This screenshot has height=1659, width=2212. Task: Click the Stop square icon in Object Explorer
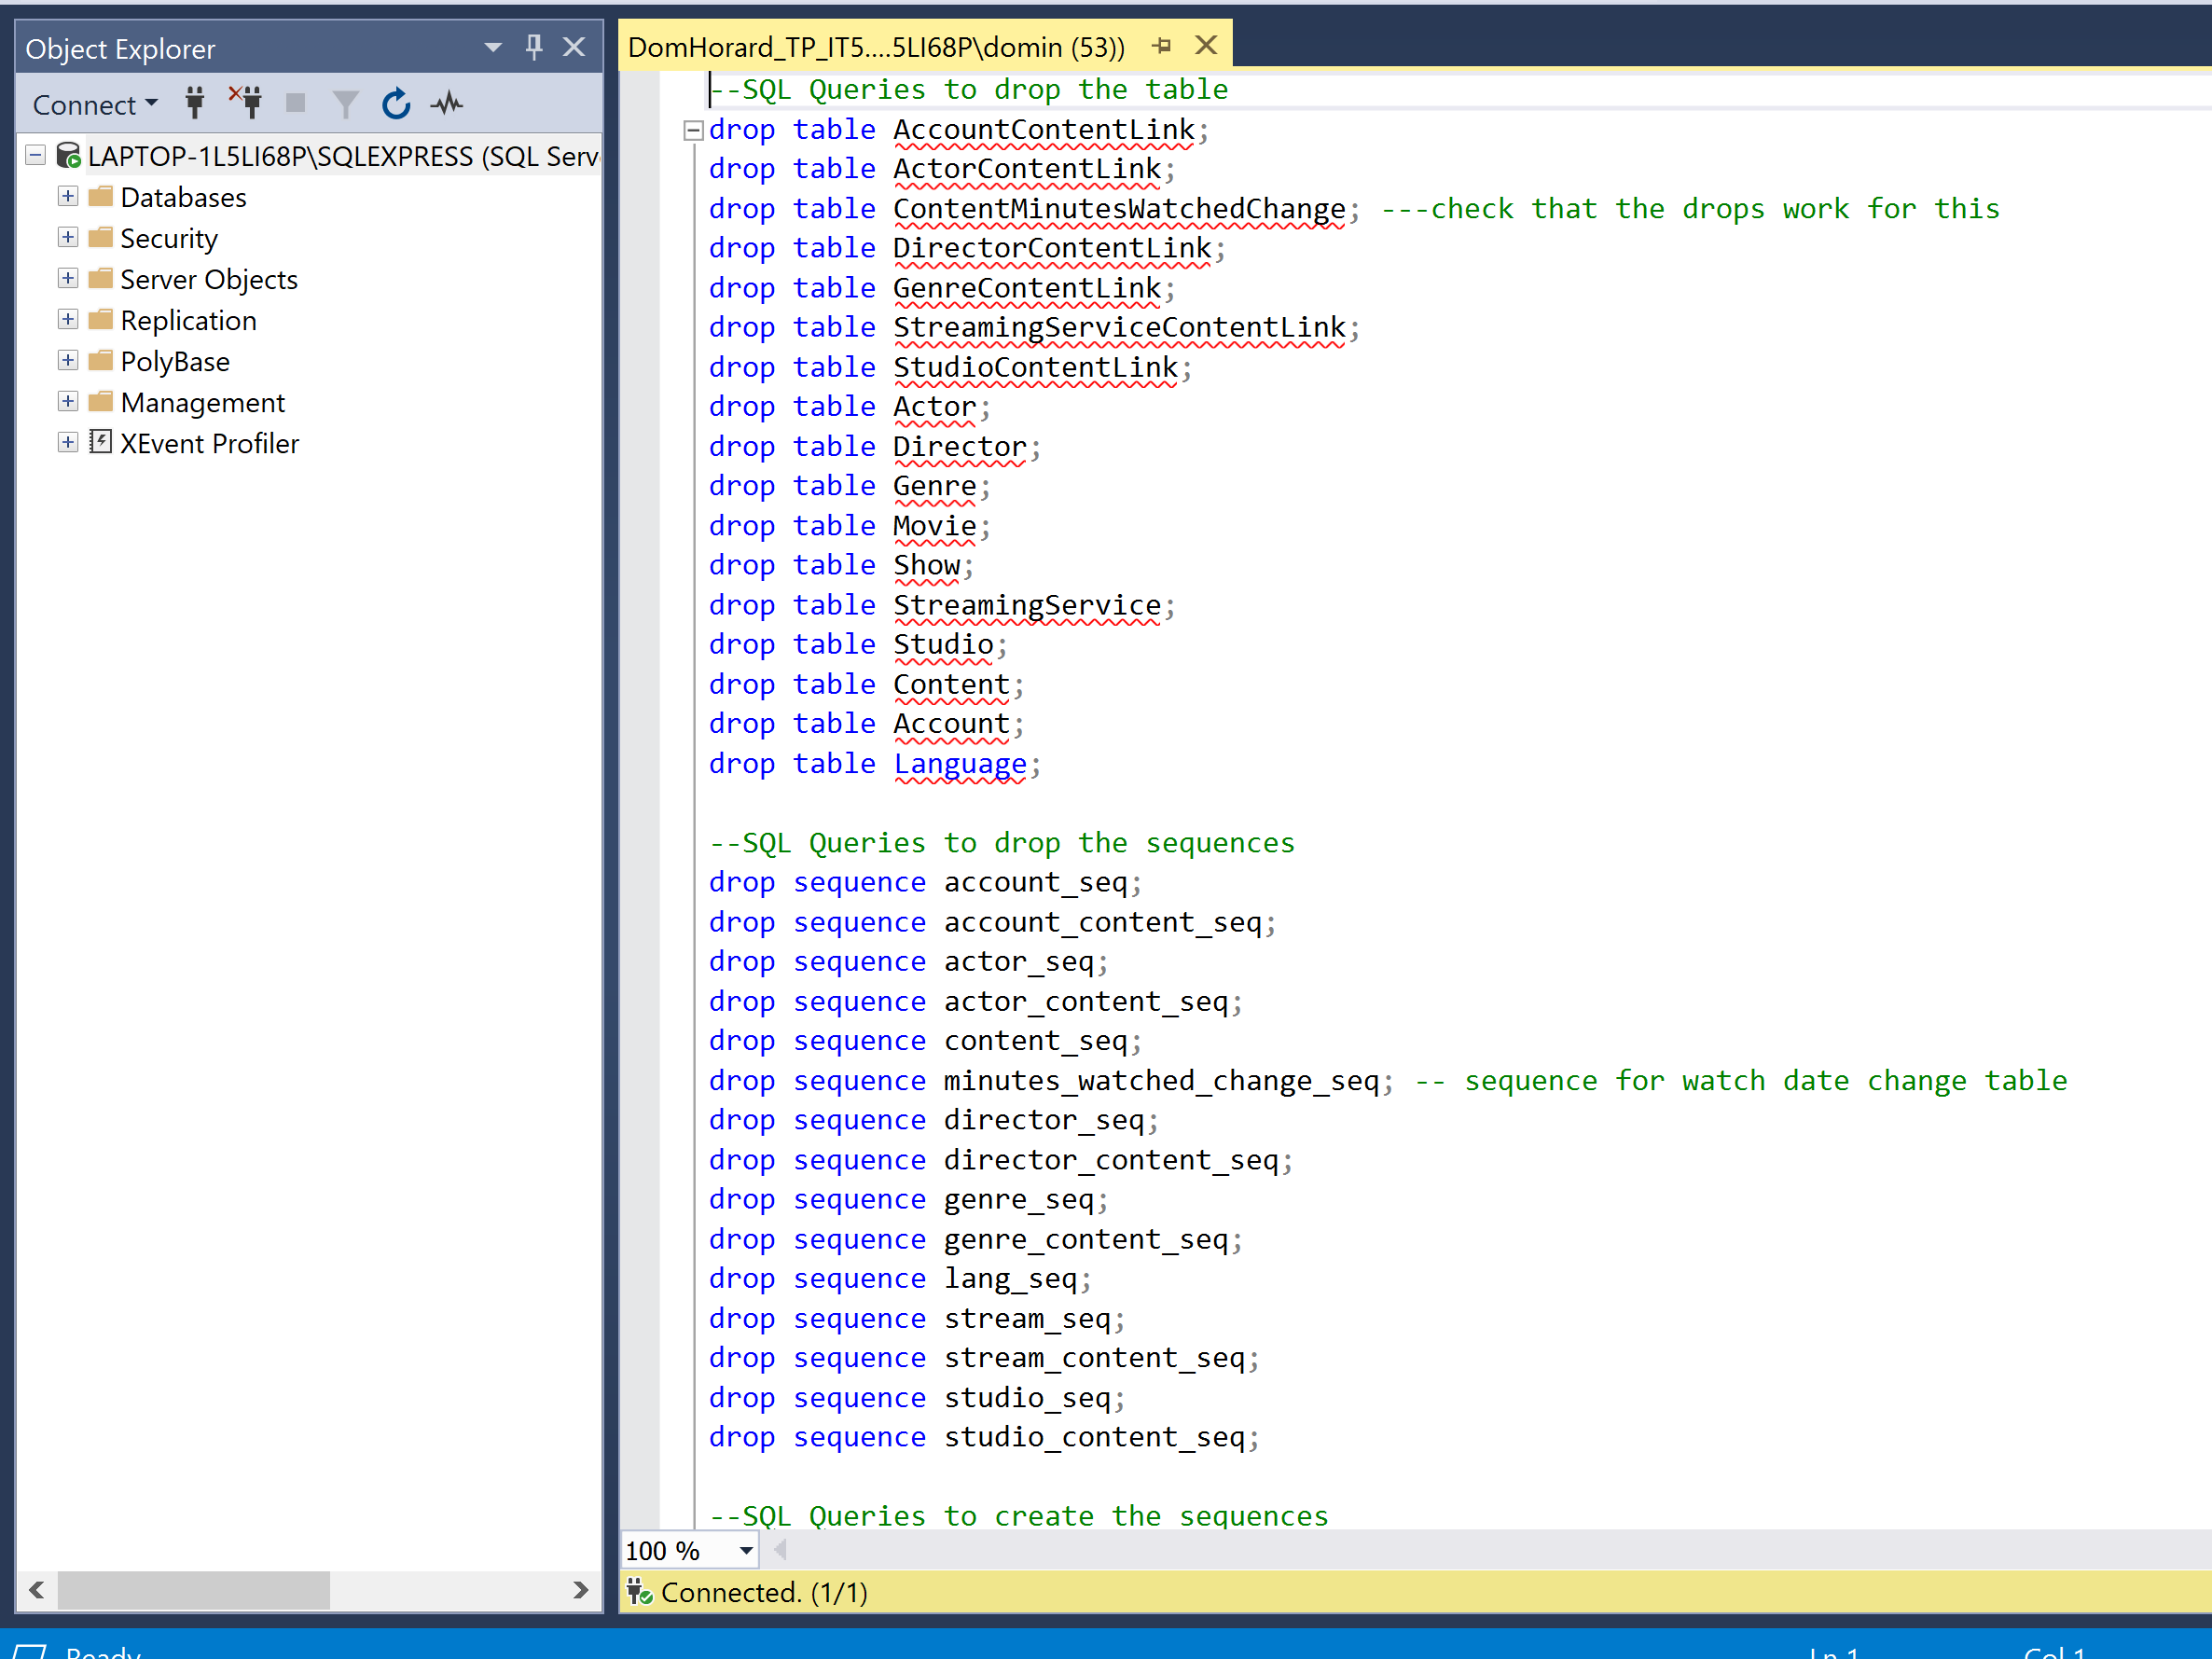point(295,103)
